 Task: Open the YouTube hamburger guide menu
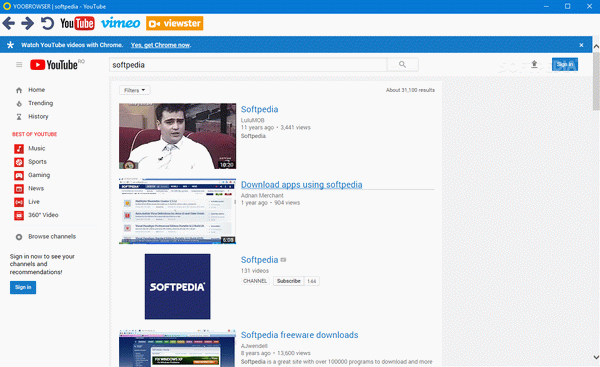(x=19, y=65)
